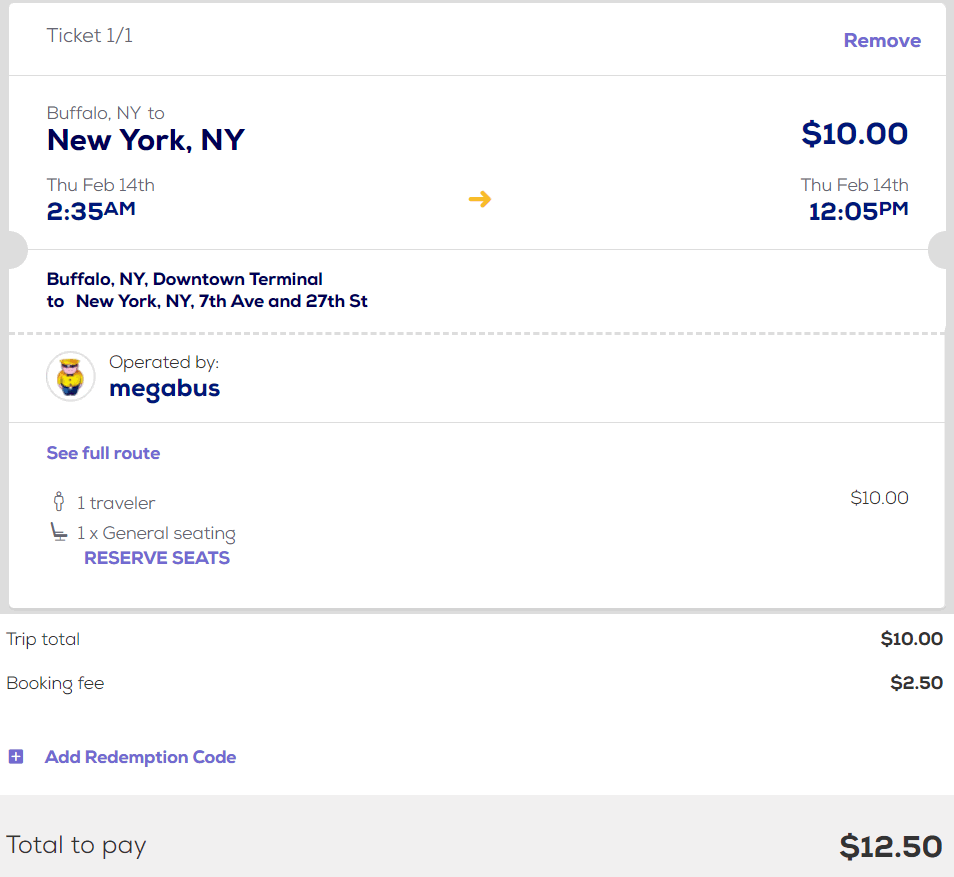Click the $10.00 ticket price in header
954x877 pixels.
point(854,134)
